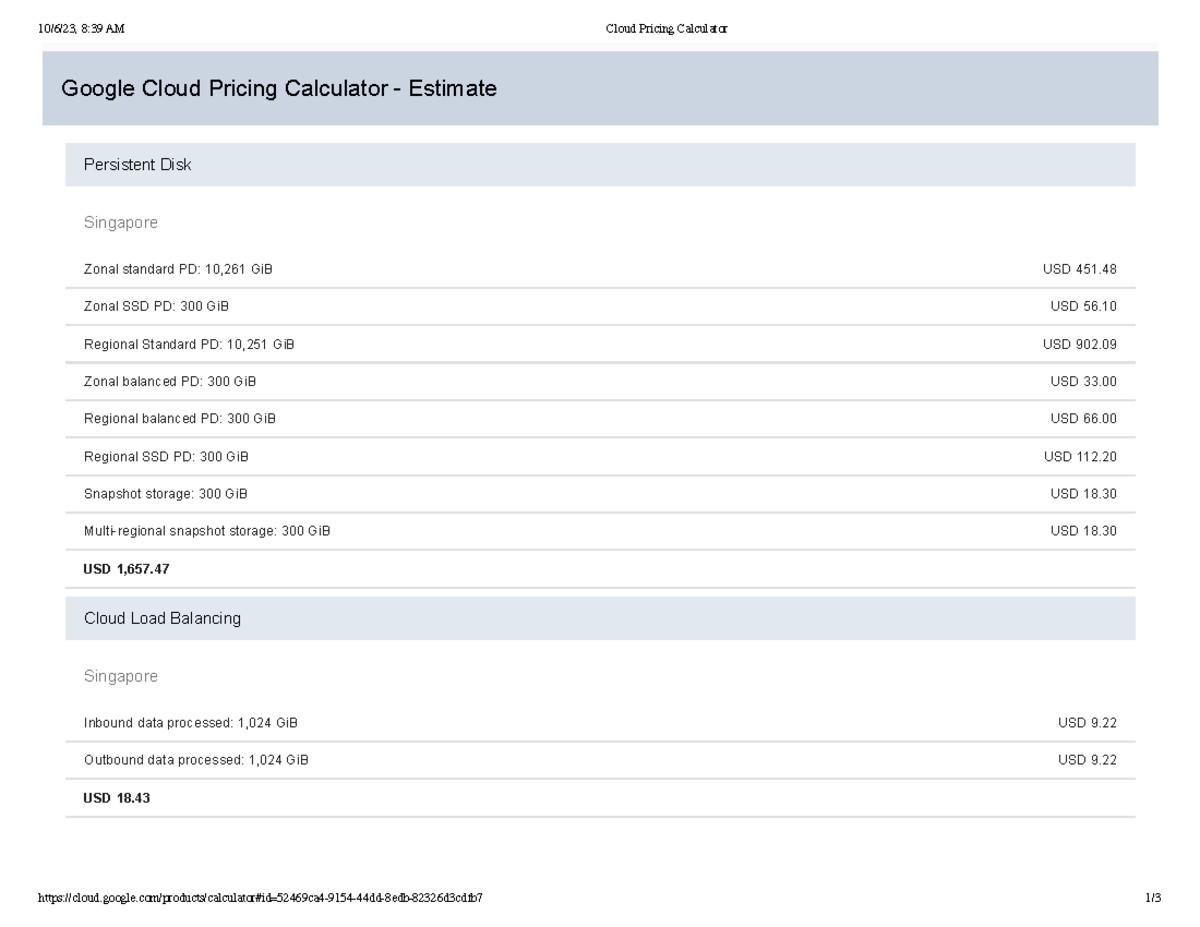Select Zonal SSD PD: 300 GiB row

pos(600,307)
